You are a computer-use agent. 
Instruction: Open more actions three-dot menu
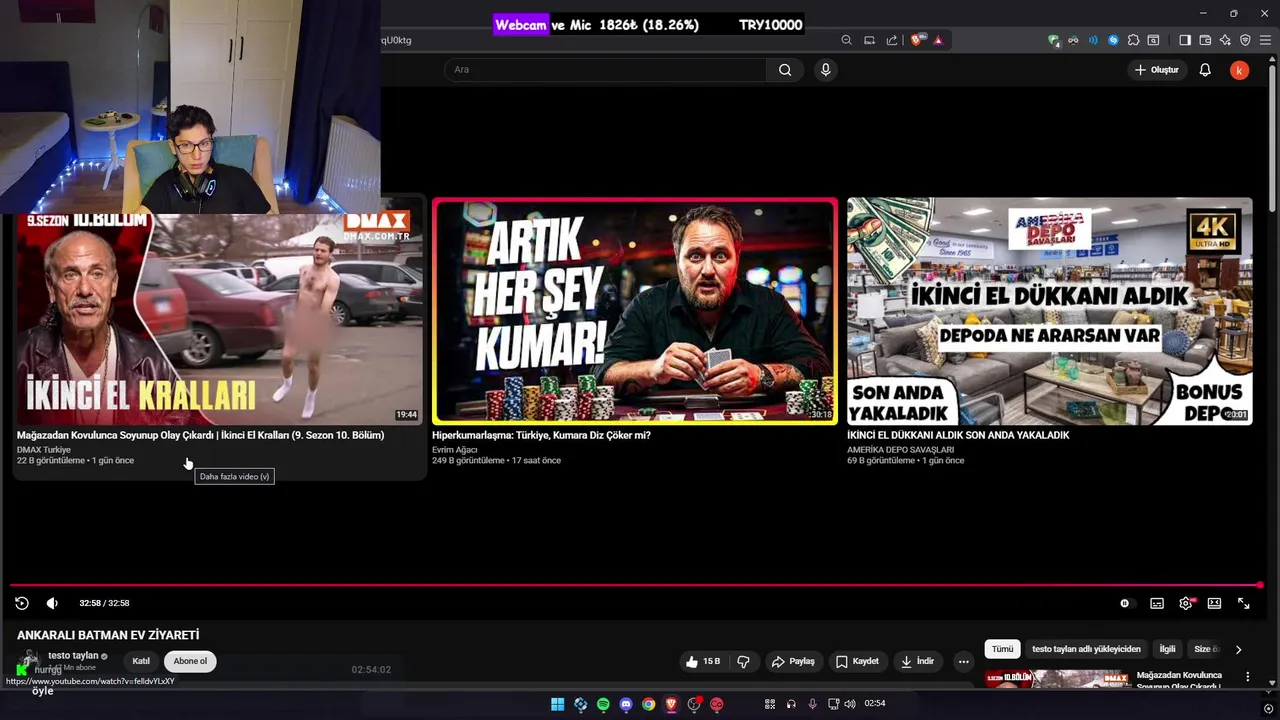[x=963, y=661]
